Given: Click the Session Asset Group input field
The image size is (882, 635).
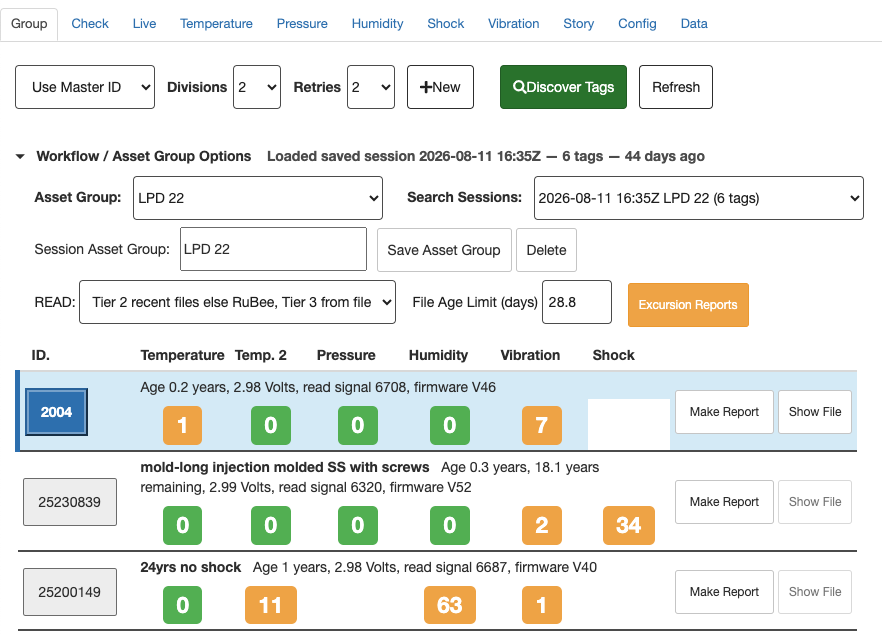Looking at the screenshot, I should pyautogui.click(x=273, y=249).
